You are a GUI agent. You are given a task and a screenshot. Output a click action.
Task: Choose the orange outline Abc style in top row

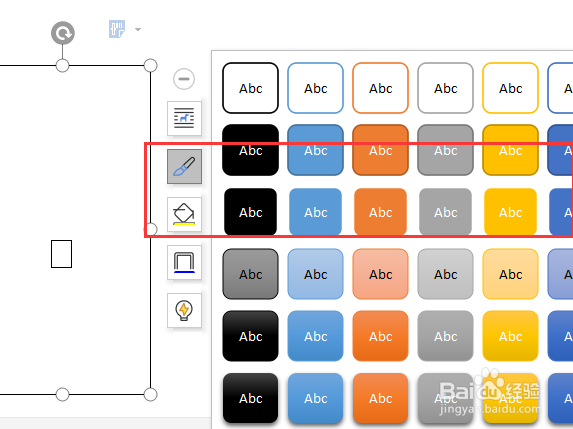click(x=380, y=88)
